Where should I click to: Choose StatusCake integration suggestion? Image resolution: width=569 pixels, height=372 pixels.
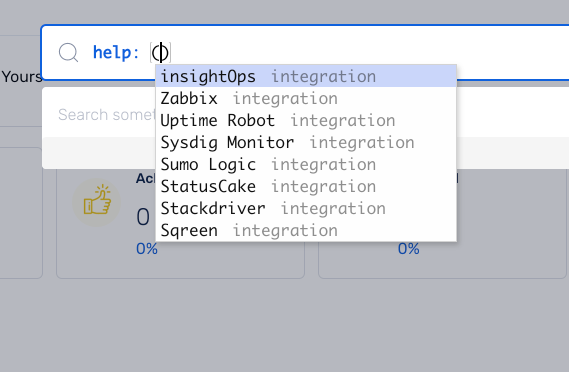pos(306,186)
